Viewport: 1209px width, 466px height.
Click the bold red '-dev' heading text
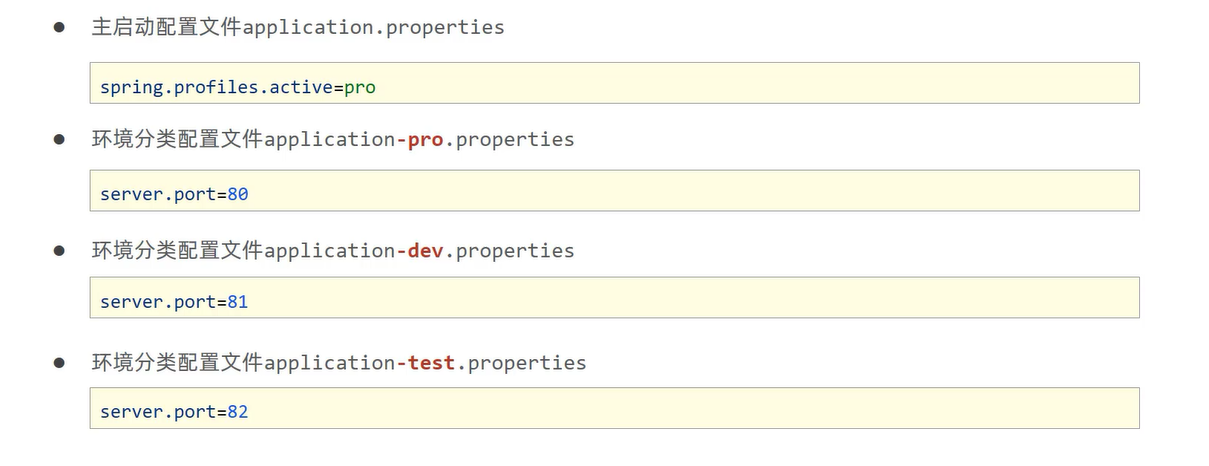[420, 251]
